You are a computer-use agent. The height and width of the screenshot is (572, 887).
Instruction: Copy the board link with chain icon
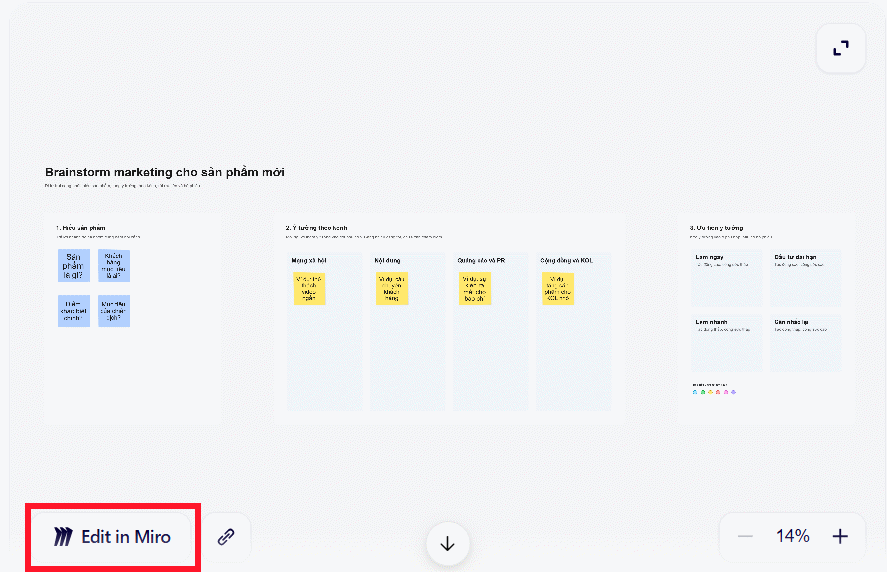click(x=226, y=536)
